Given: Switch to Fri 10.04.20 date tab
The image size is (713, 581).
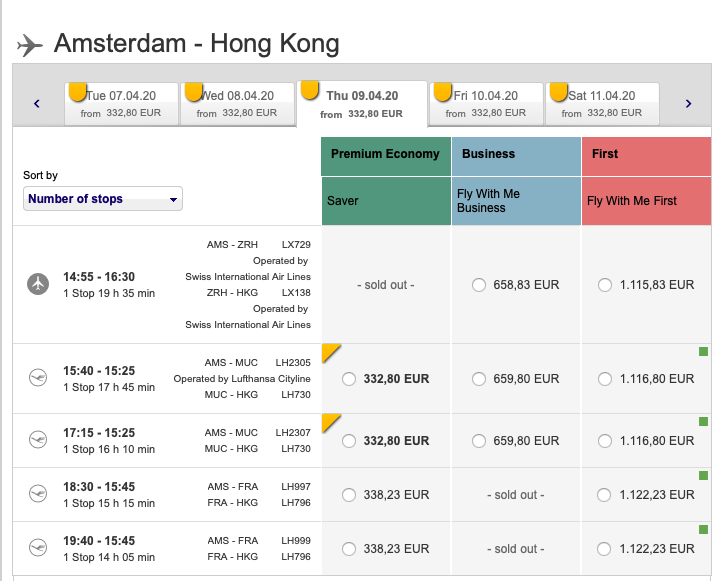Looking at the screenshot, I should (487, 104).
